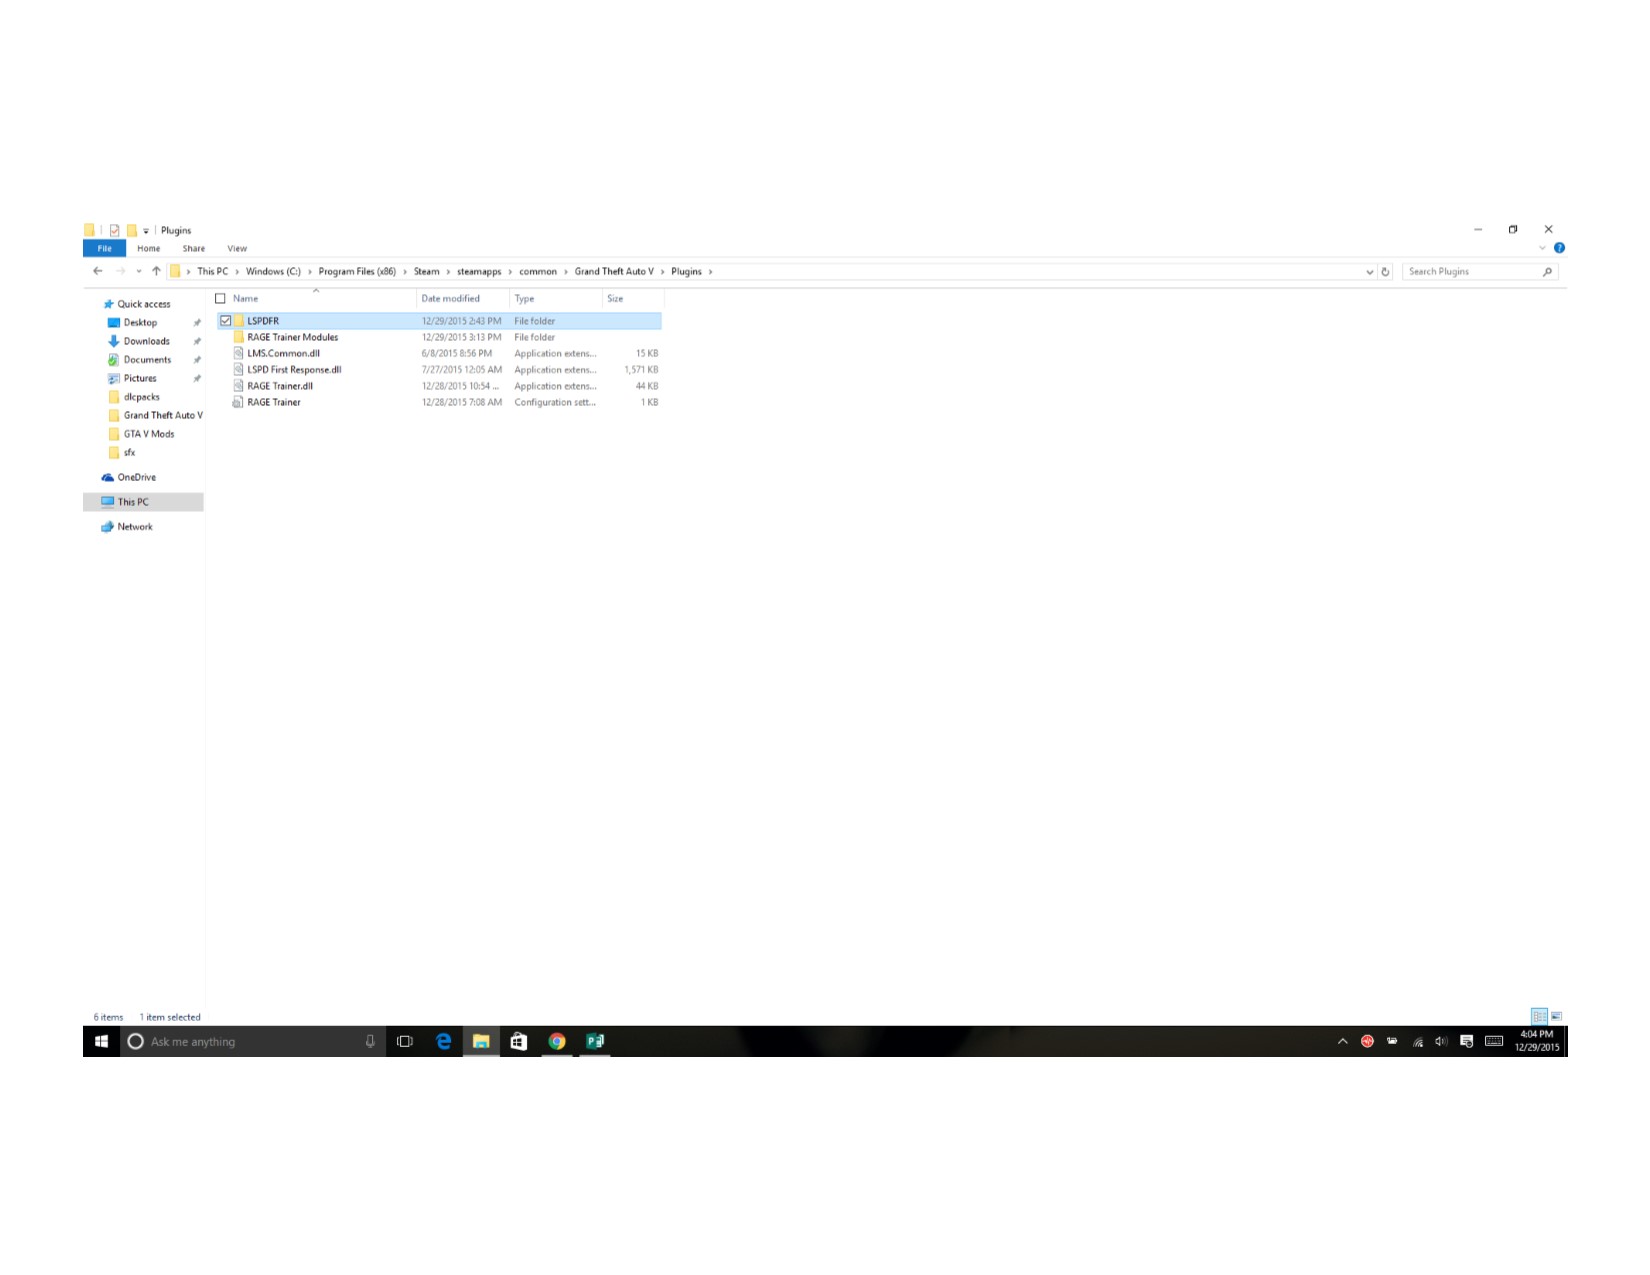Expand the chevron after This PC in address bar

(237, 272)
